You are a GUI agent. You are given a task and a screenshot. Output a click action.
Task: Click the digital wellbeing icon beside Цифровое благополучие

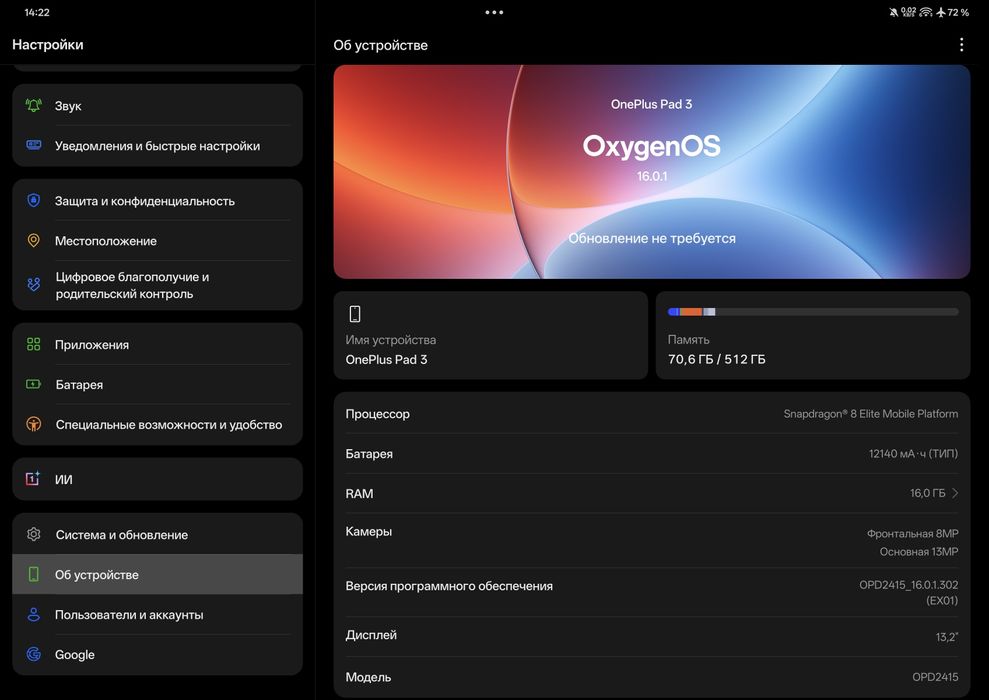33,284
